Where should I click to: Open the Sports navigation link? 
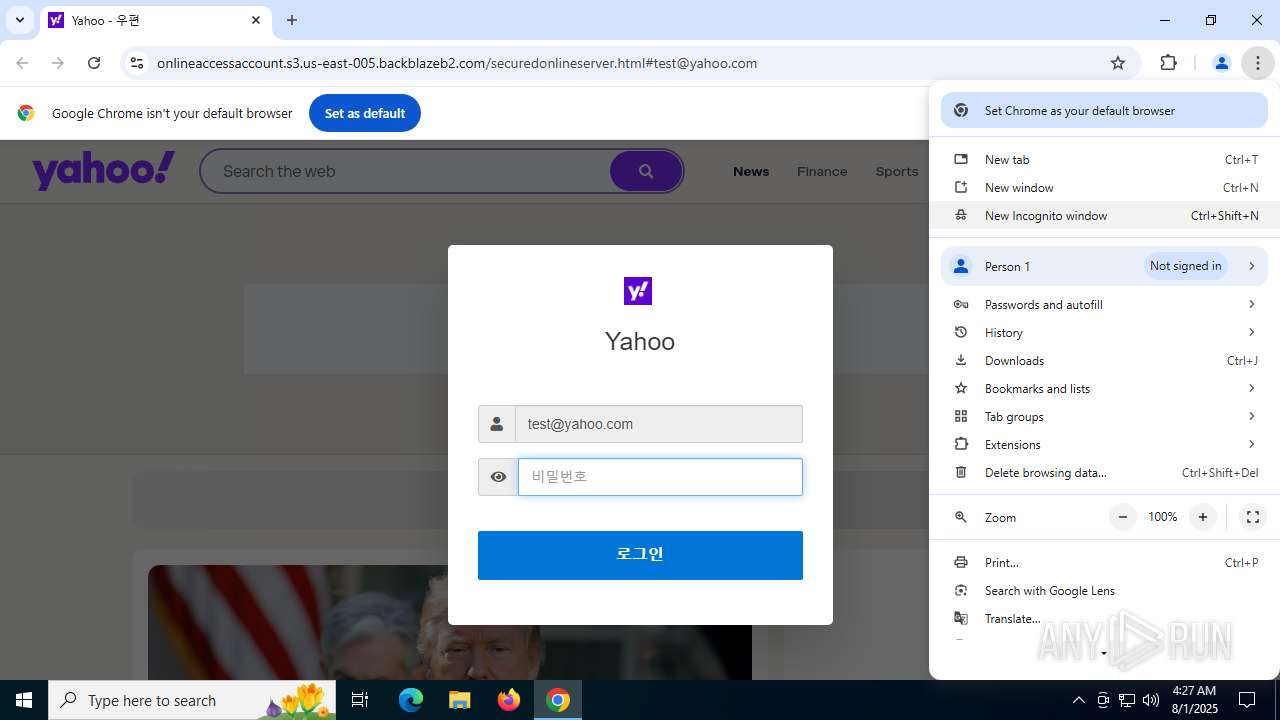(896, 171)
